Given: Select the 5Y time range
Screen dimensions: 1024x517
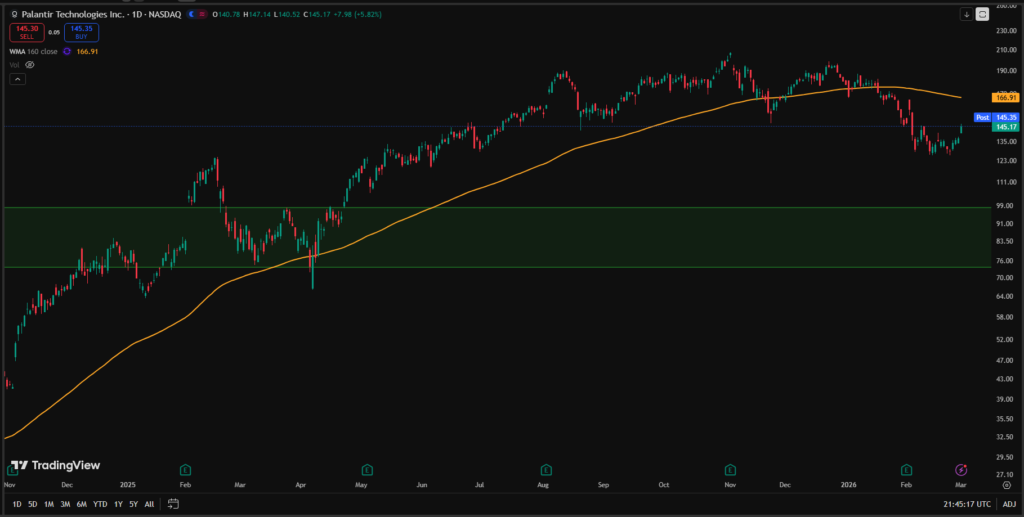Looking at the screenshot, I should [x=133, y=504].
